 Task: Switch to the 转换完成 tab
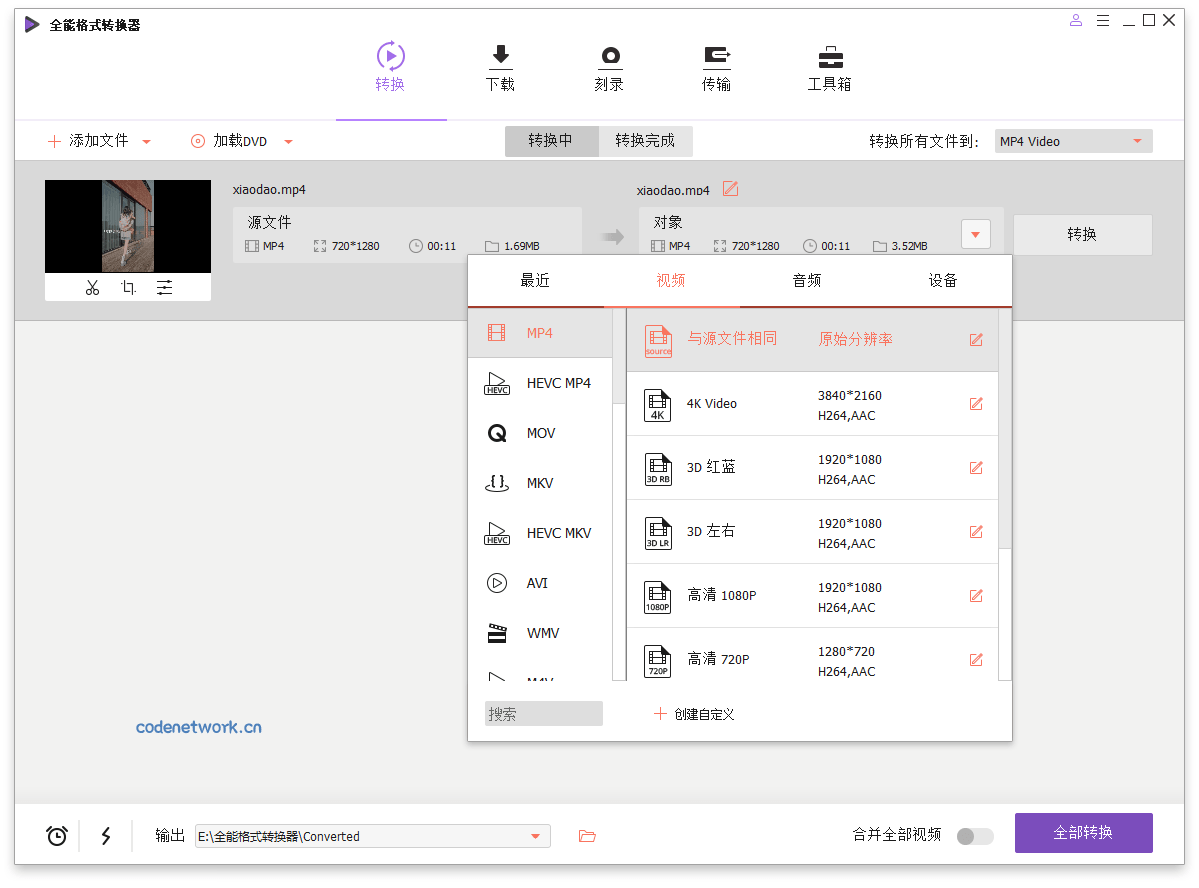point(645,141)
